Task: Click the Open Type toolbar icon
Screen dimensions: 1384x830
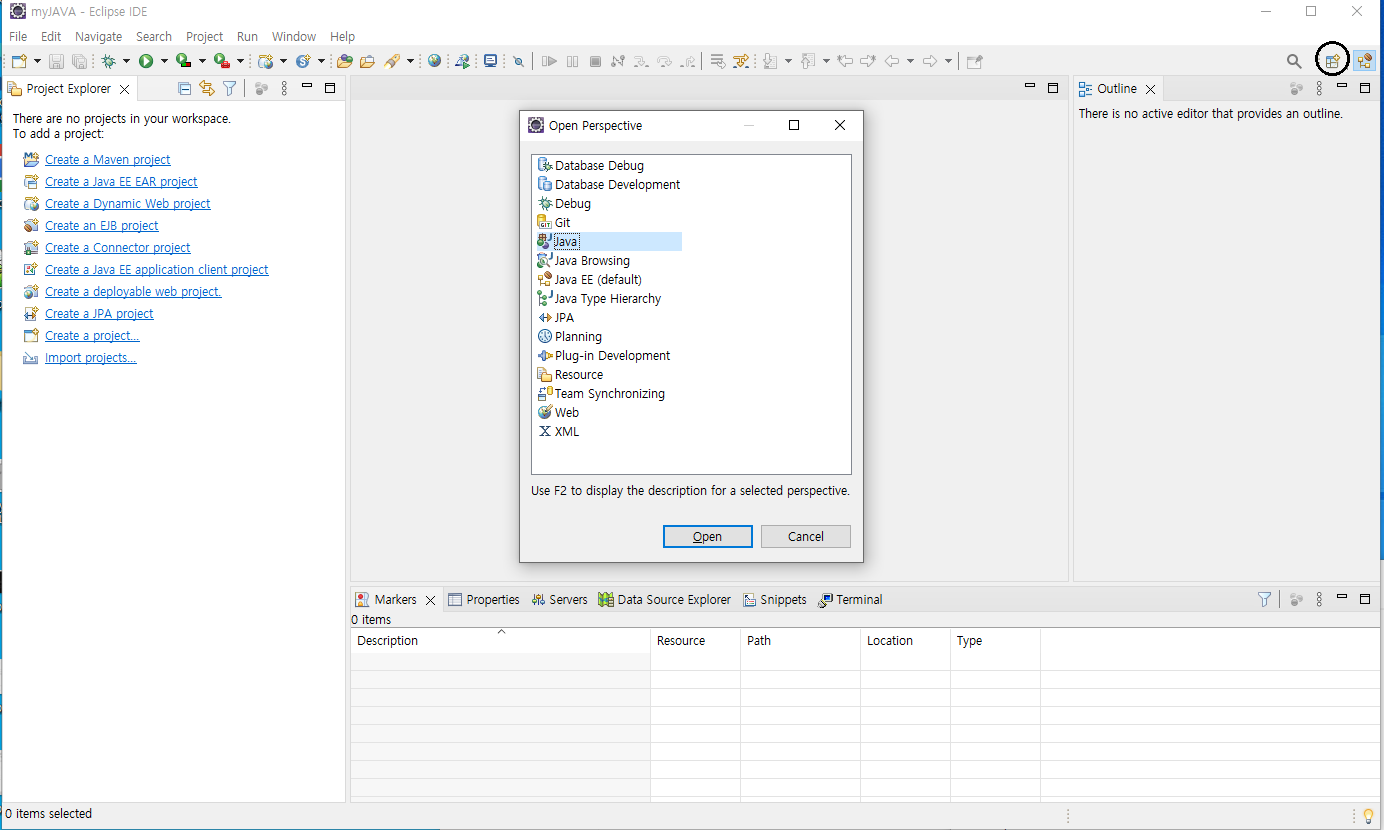Action: pyautogui.click(x=345, y=61)
